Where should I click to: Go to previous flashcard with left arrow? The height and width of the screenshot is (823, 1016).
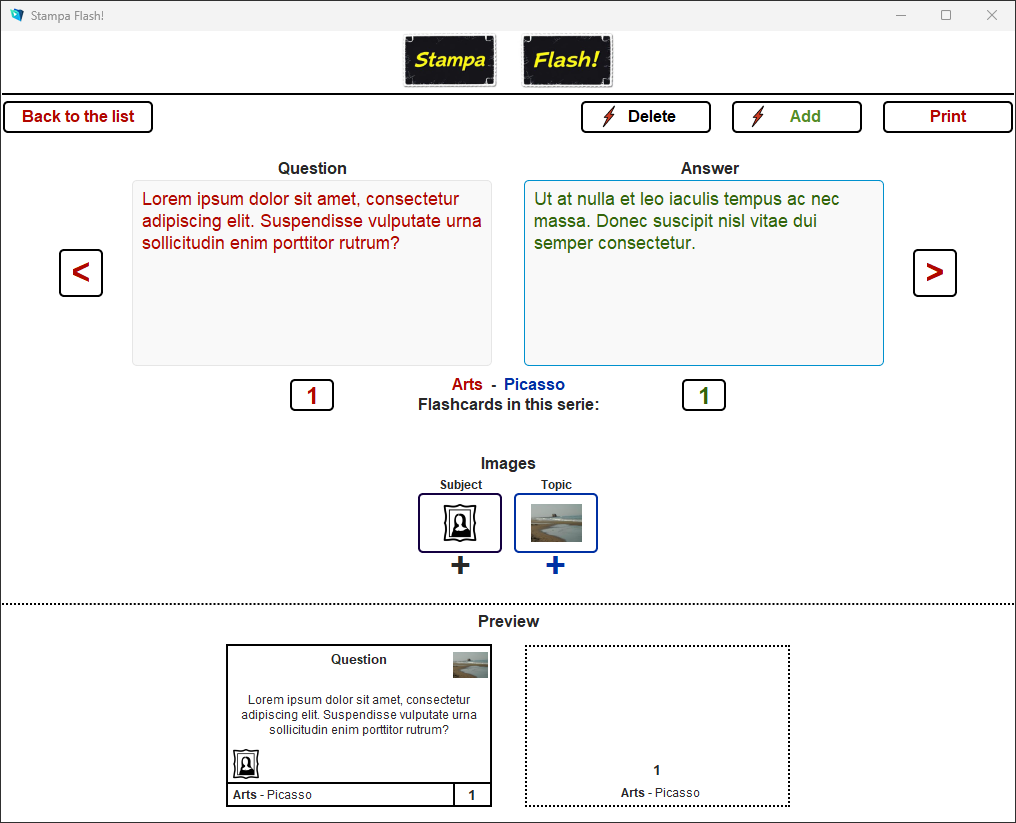(x=81, y=273)
